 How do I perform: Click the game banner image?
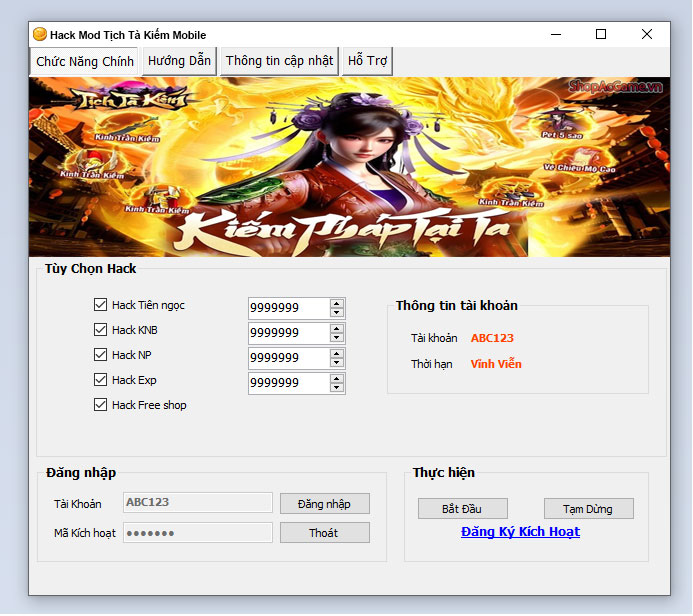click(349, 167)
